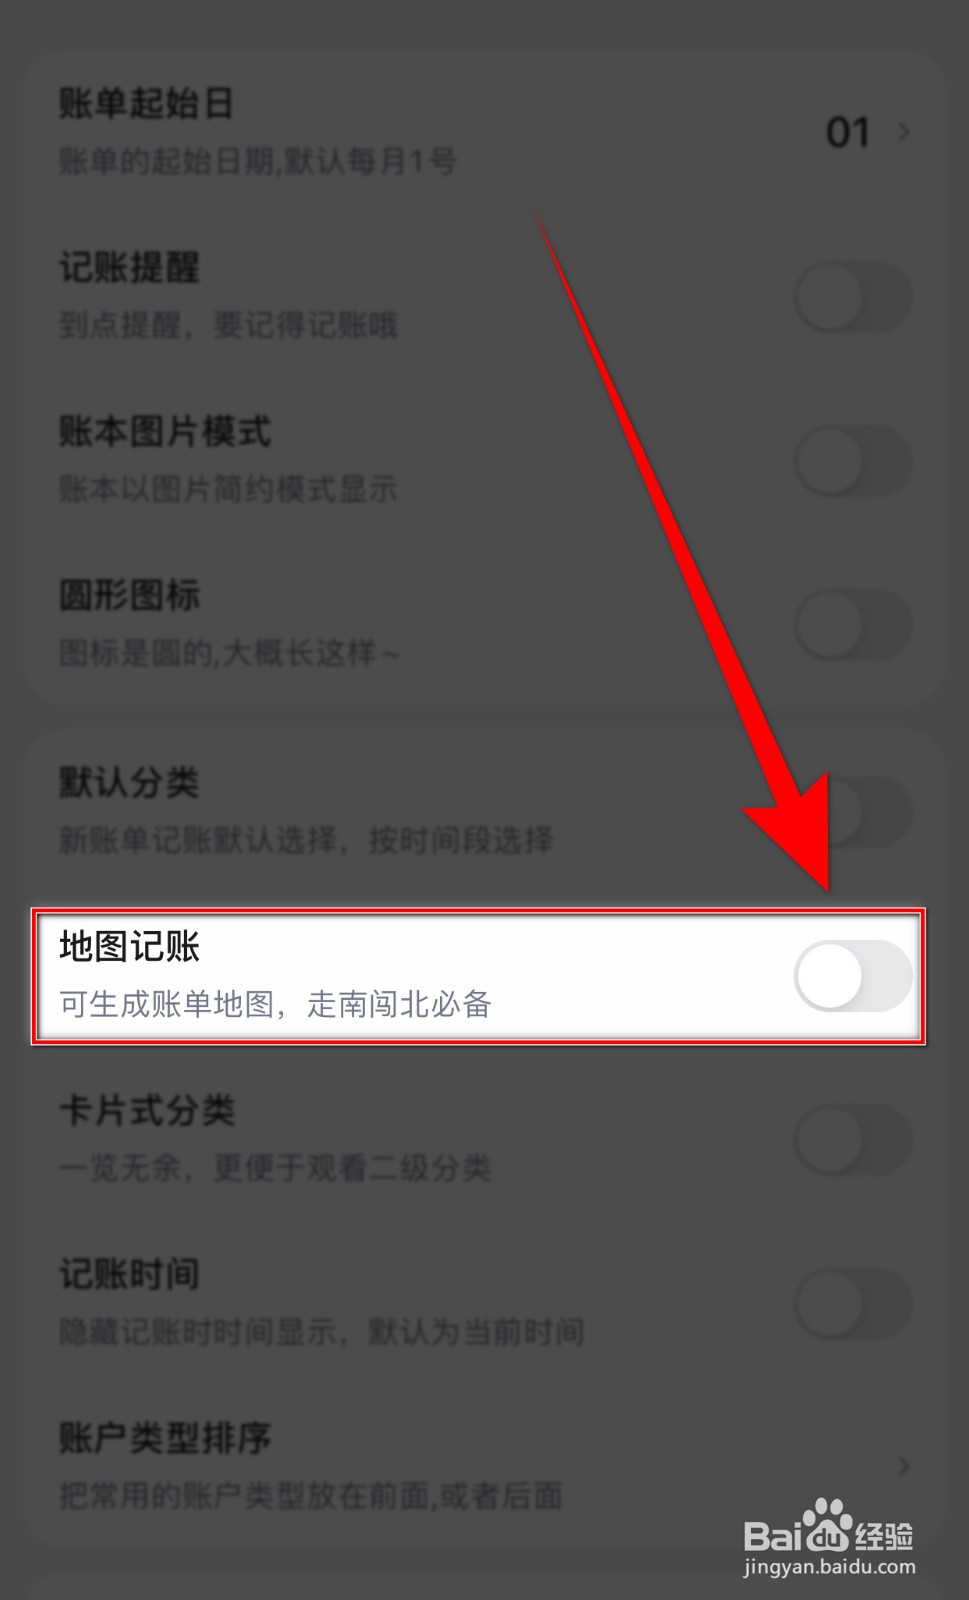Open the 账户类型排序 setting row
This screenshot has height=1600, width=969.
click(484, 1466)
